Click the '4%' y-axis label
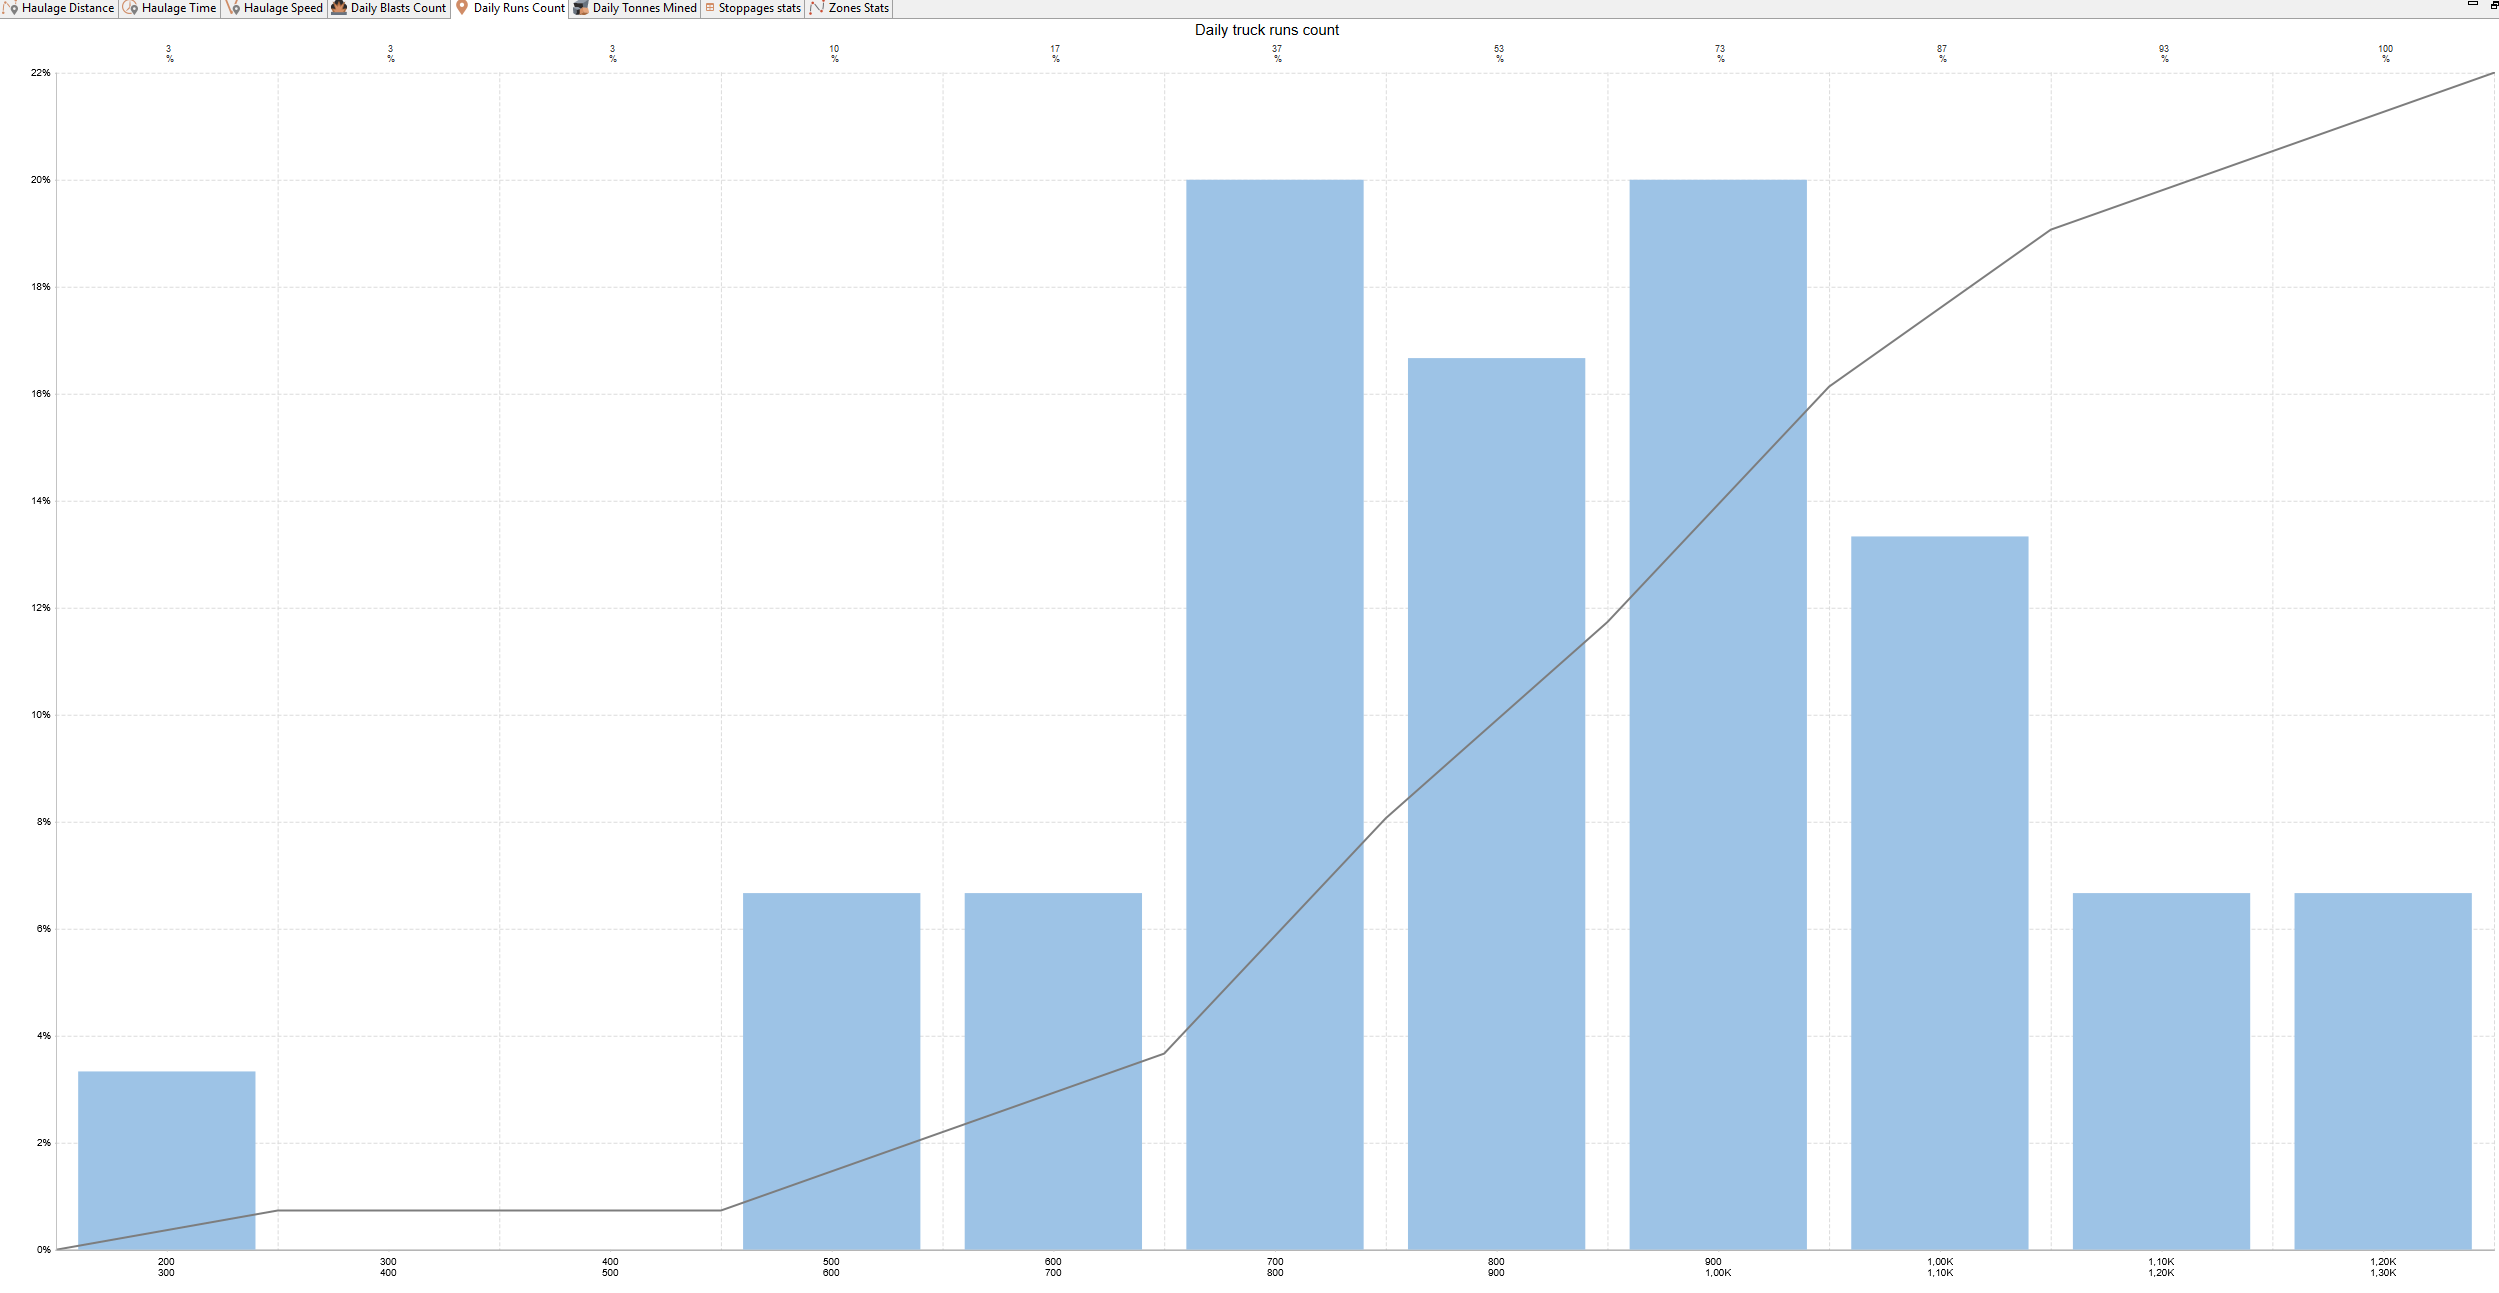This screenshot has width=2499, height=1293. click(x=43, y=1036)
